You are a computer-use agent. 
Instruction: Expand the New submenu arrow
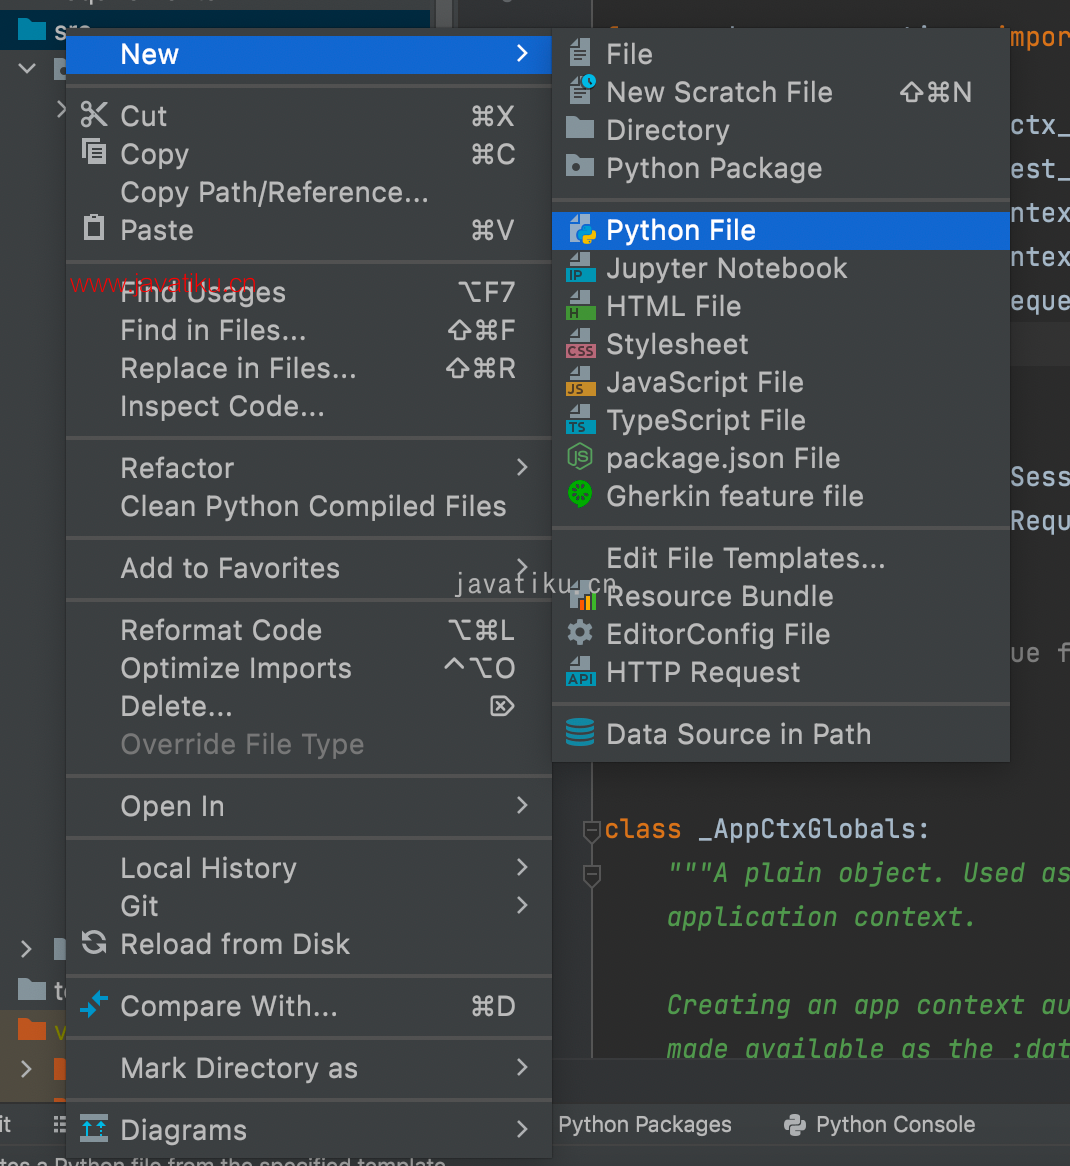[x=522, y=54]
